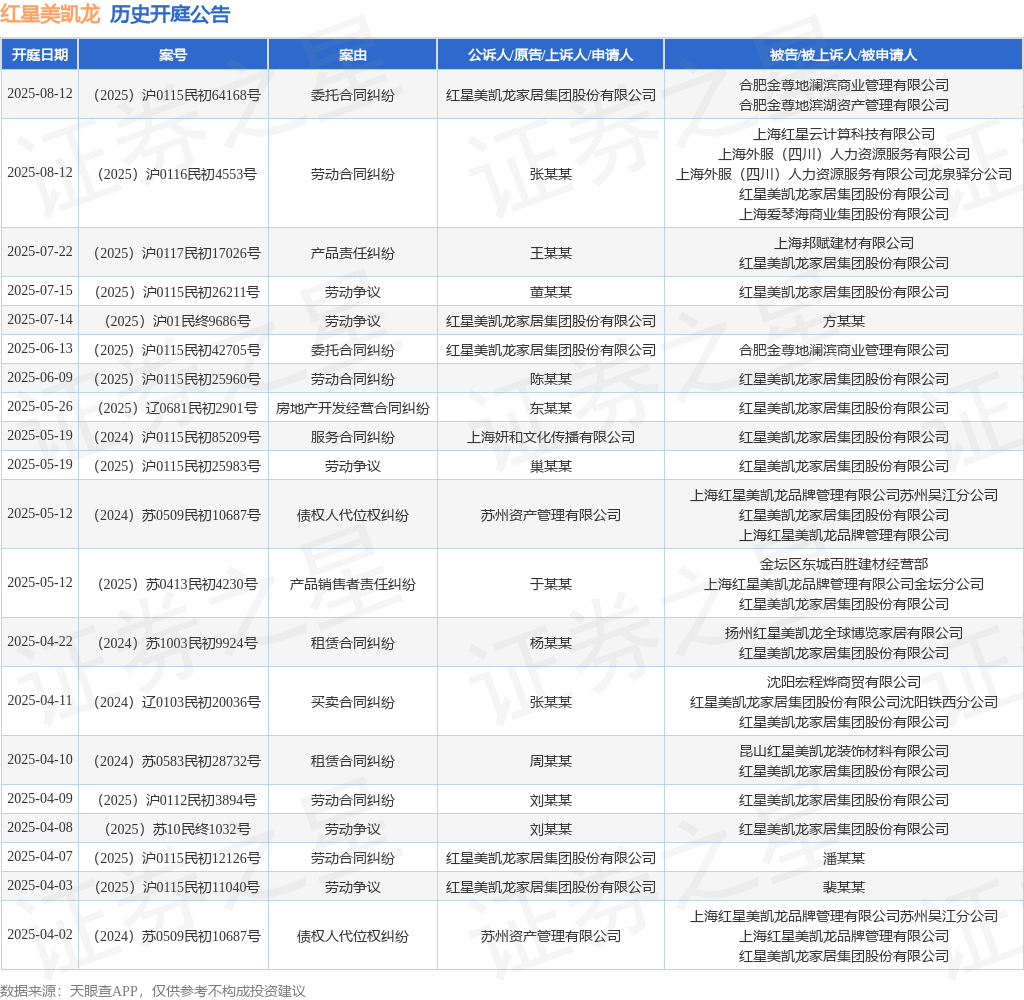
Task: Click defendant 沈阳宏程烨商贸有限公司
Action: click(x=844, y=683)
